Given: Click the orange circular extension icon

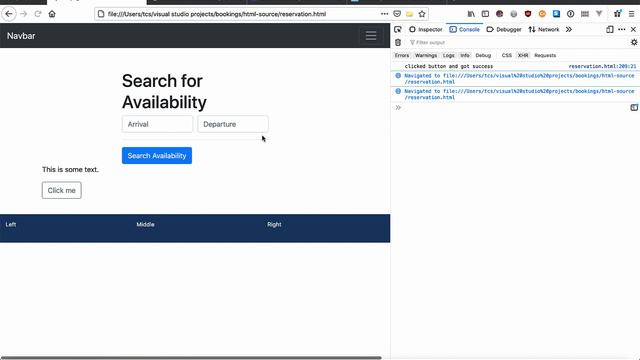Looking at the screenshot, I should [x=542, y=14].
